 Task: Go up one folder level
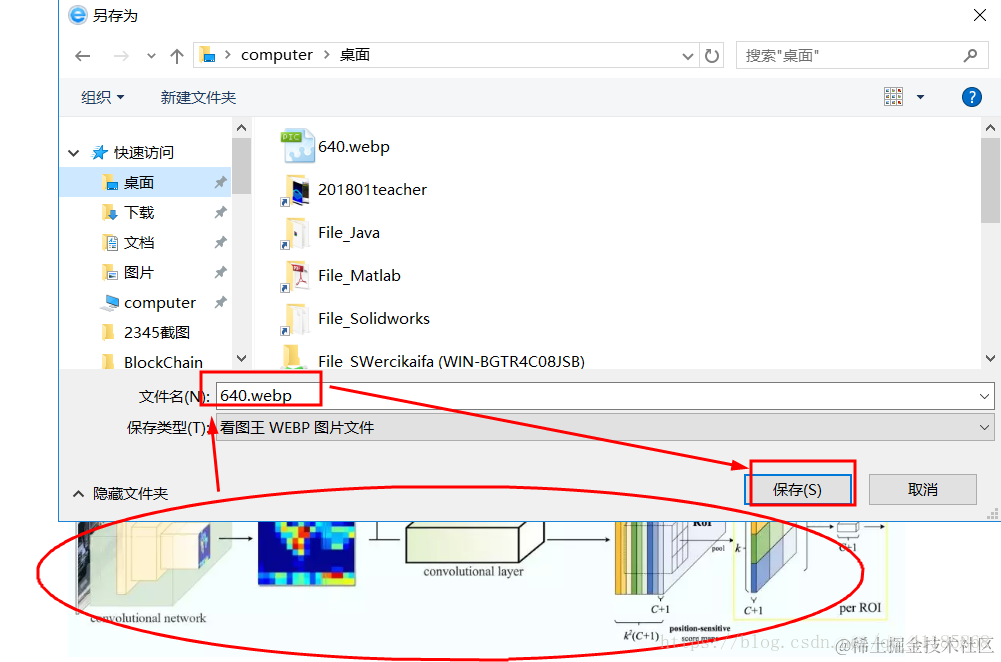[x=177, y=56]
